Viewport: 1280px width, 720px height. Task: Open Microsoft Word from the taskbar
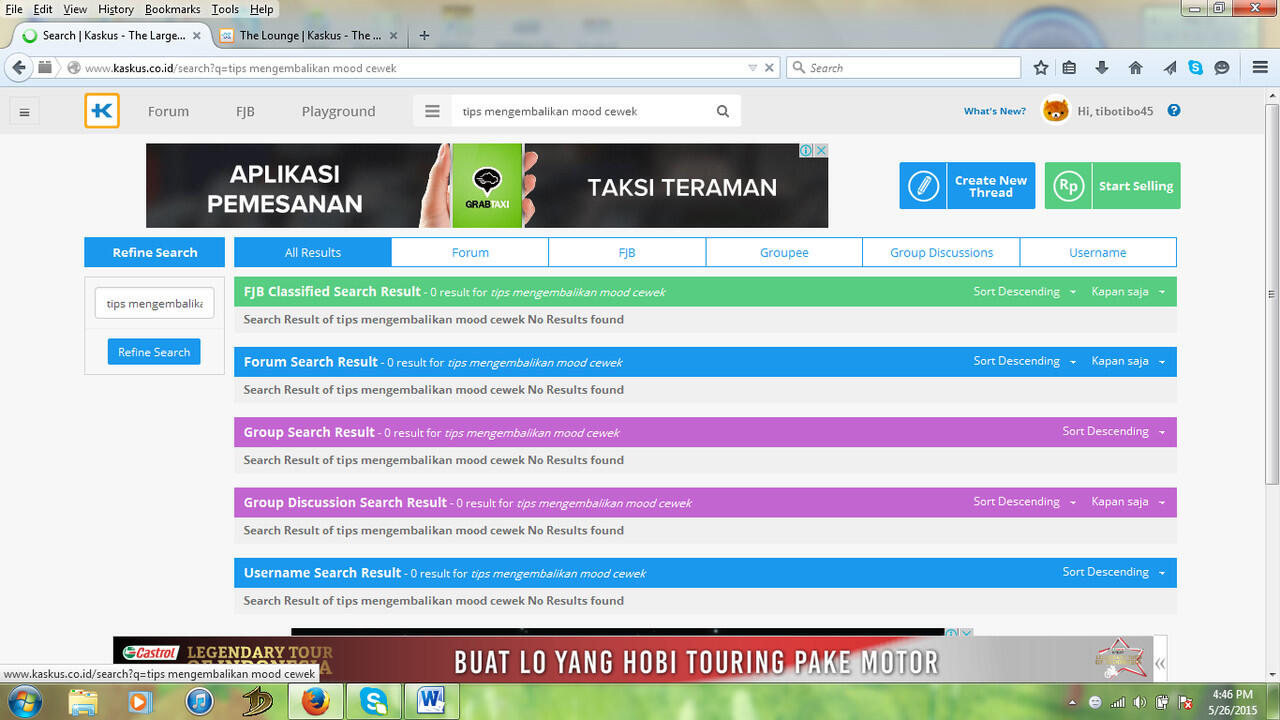tap(431, 701)
